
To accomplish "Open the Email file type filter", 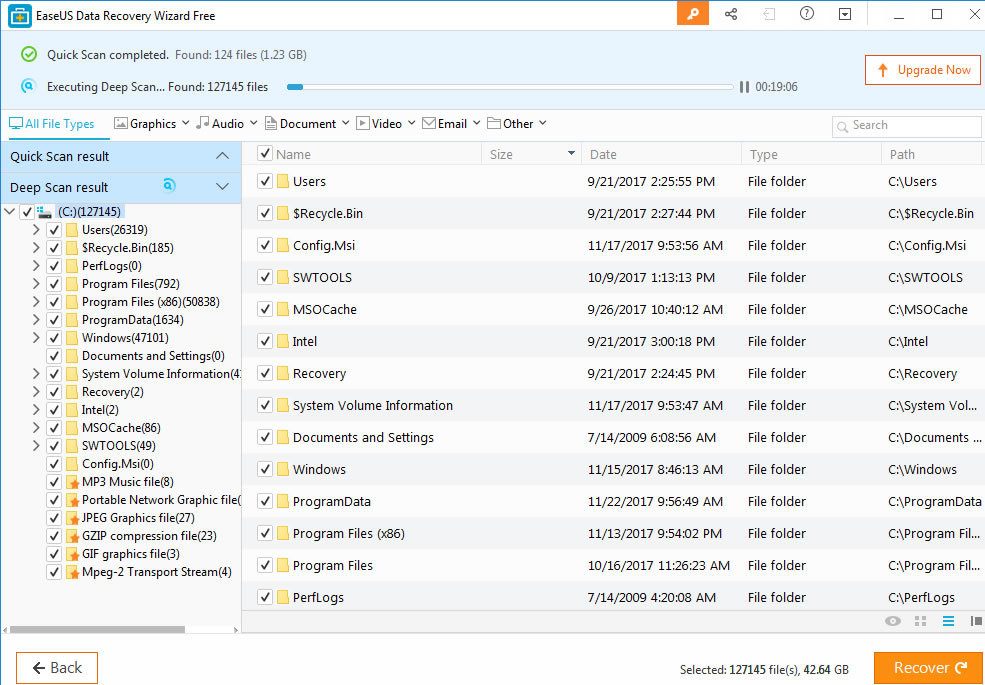I will coord(451,124).
